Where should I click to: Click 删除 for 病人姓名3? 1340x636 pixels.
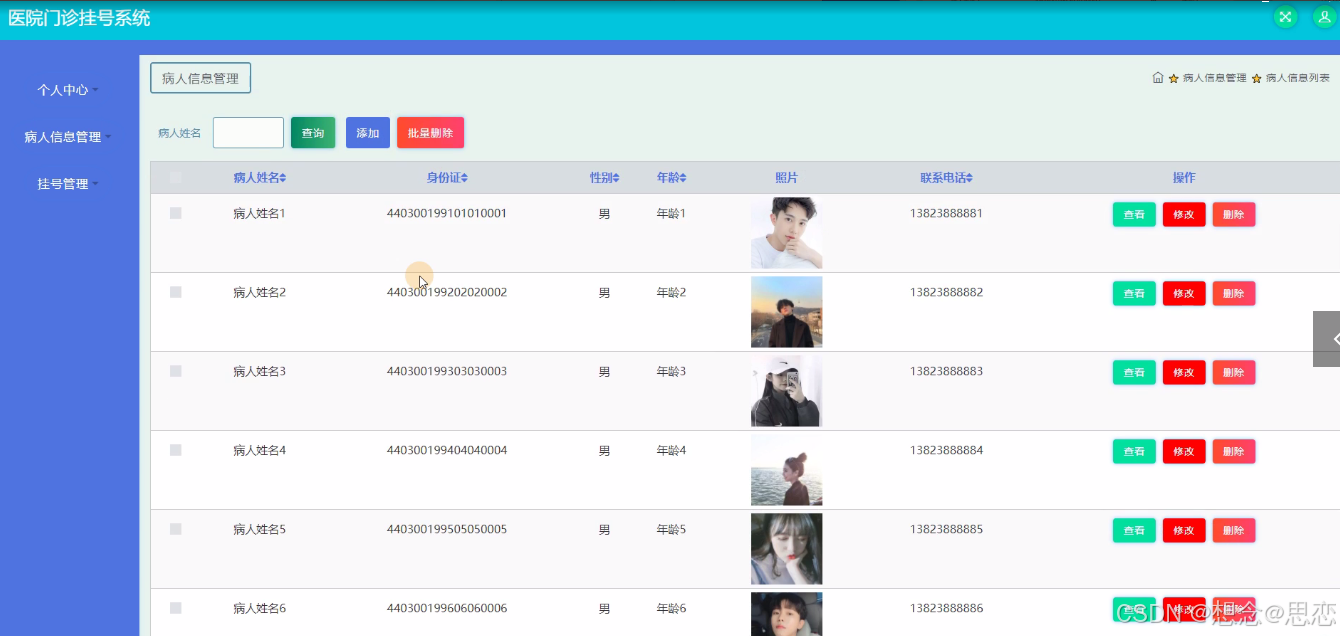tap(1234, 373)
